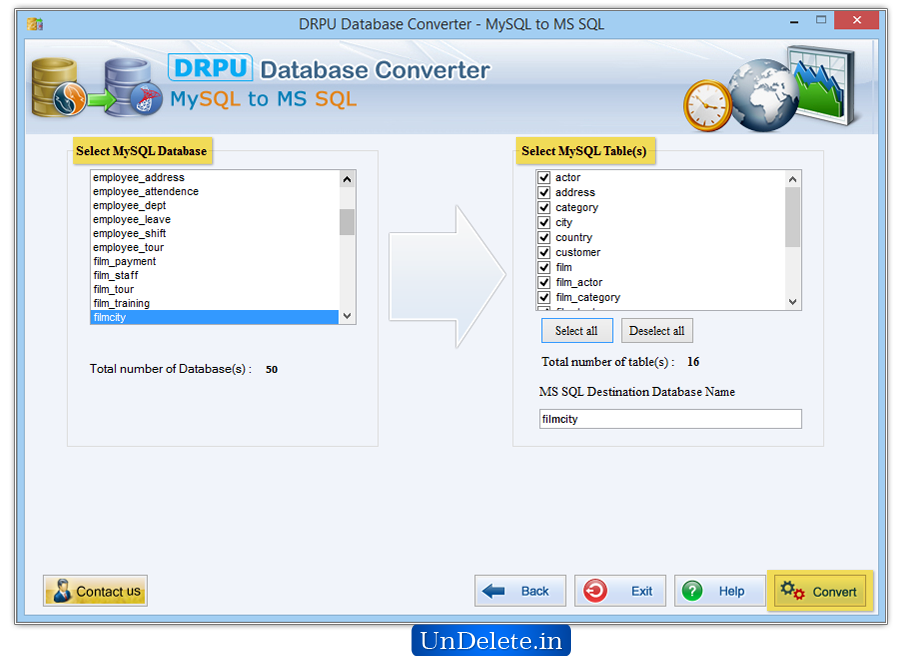The height and width of the screenshot is (658, 900).
Task: Toggle the country table checkbox
Action: [x=544, y=237]
